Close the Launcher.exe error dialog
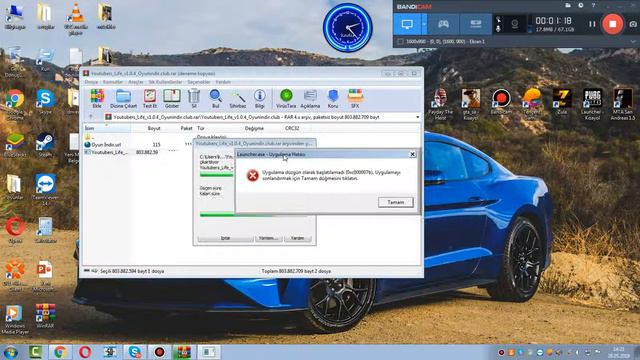The image size is (640, 360). point(413,154)
